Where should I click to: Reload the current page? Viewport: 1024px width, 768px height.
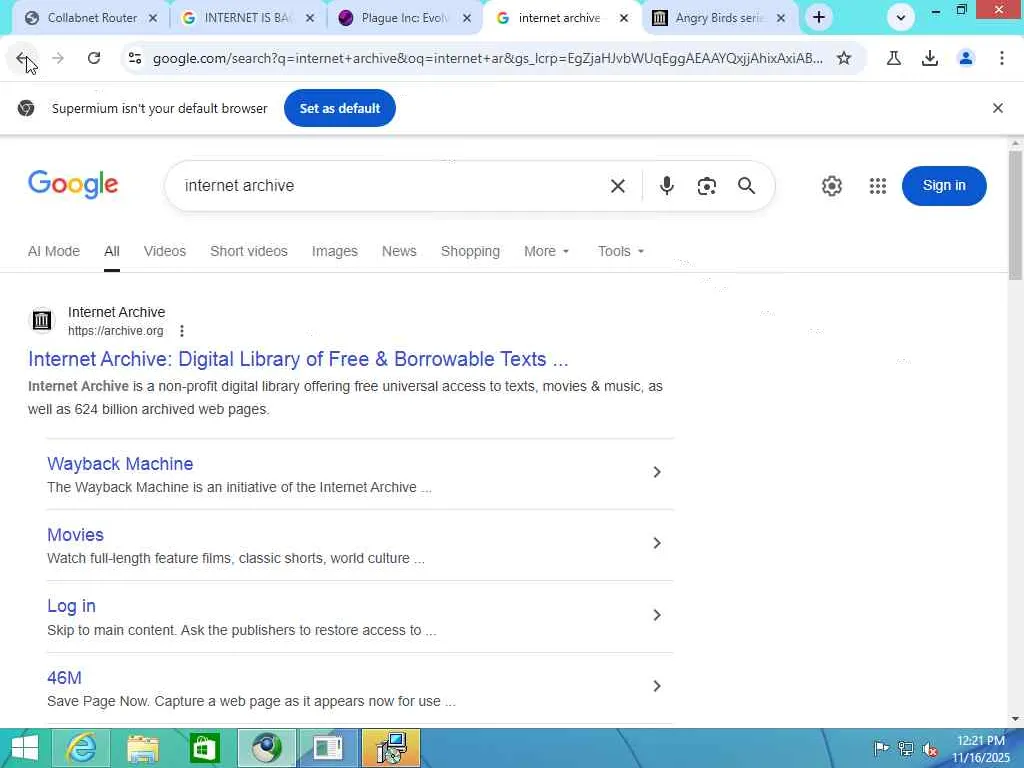click(94, 59)
